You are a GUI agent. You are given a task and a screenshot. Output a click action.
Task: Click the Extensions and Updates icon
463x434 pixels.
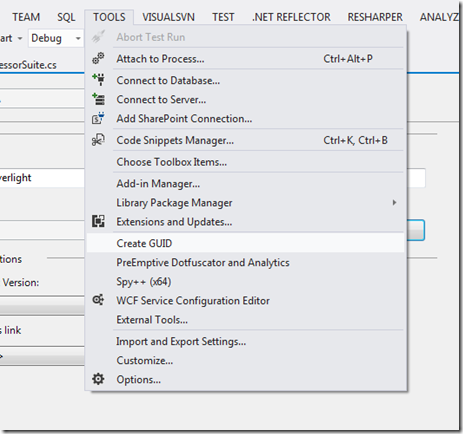coord(98,221)
